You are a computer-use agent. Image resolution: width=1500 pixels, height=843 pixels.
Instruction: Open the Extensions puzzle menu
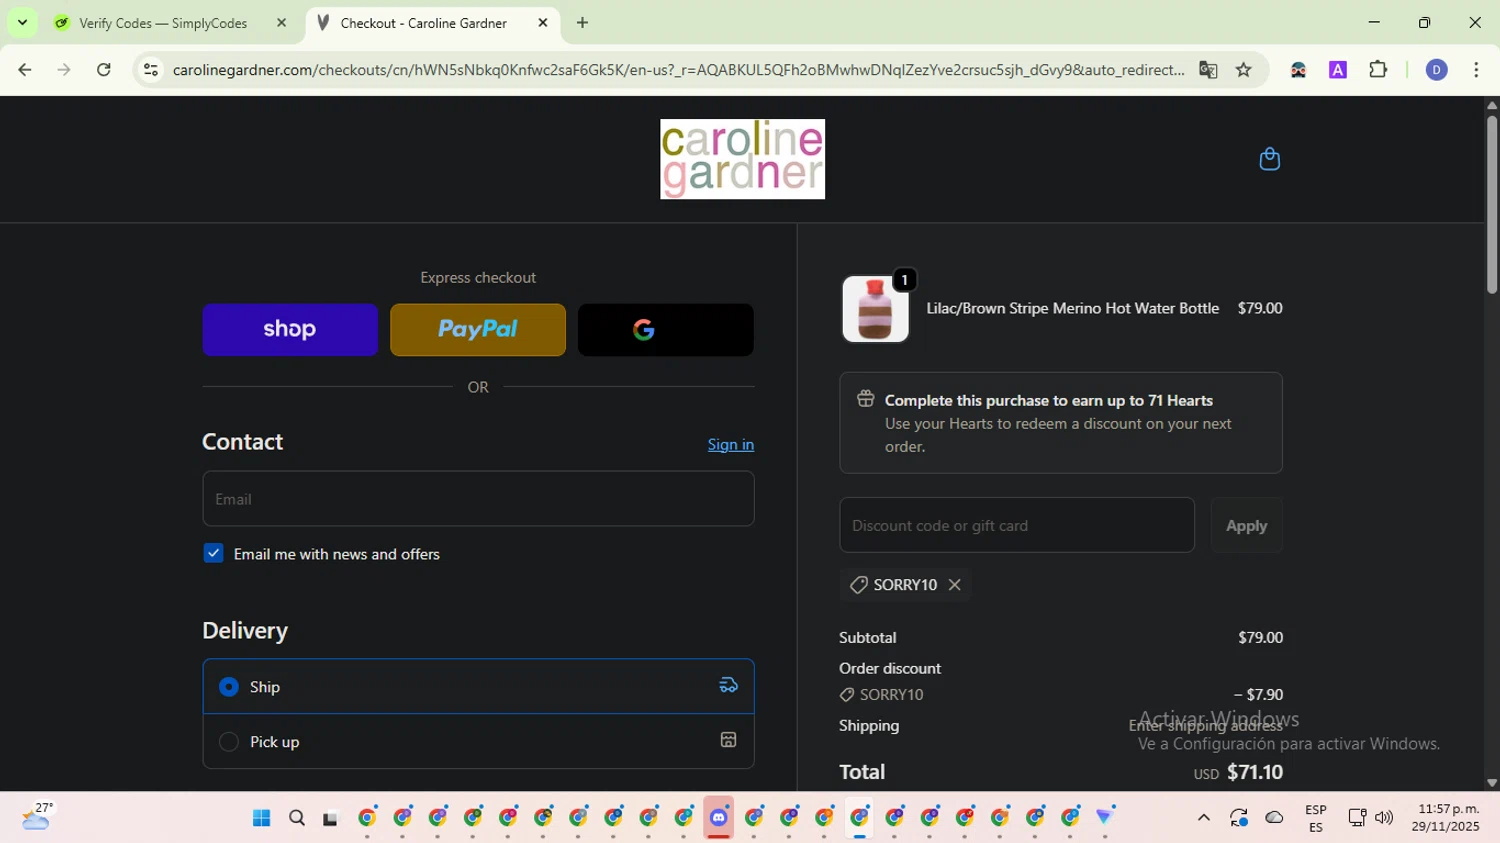point(1378,70)
